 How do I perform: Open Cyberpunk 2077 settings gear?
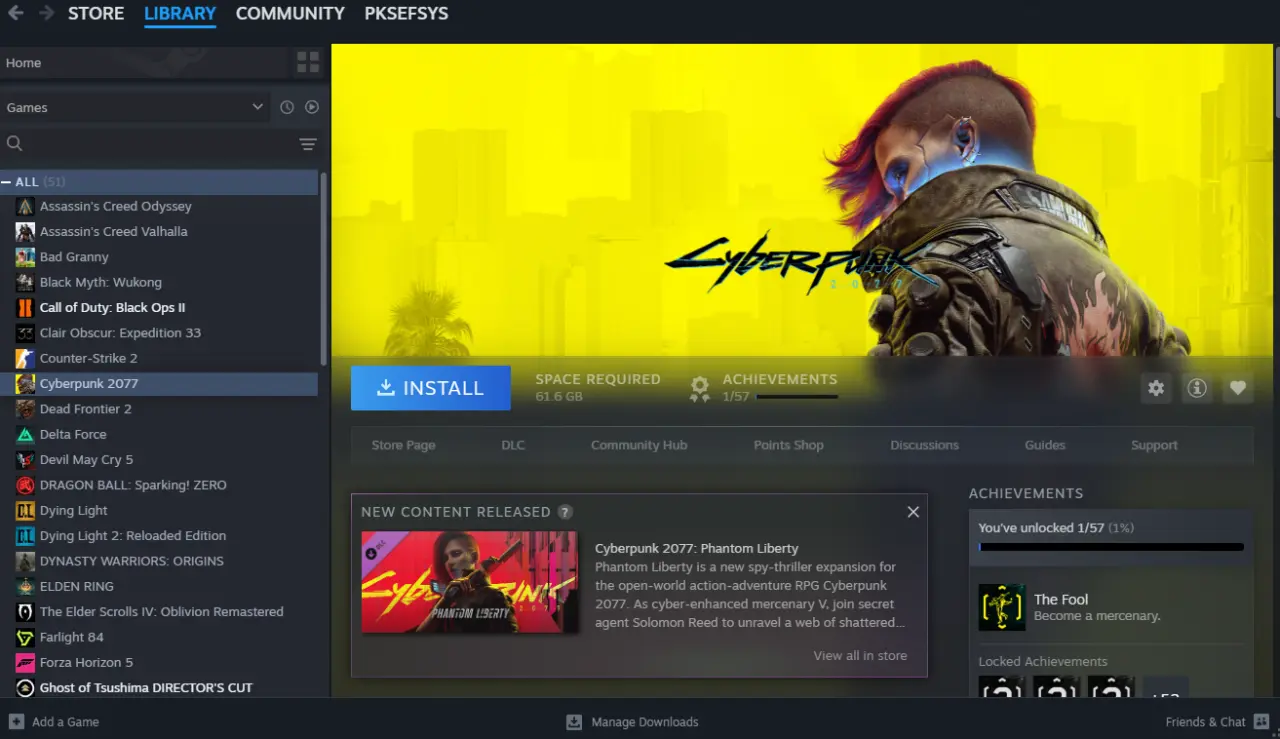[1157, 388]
